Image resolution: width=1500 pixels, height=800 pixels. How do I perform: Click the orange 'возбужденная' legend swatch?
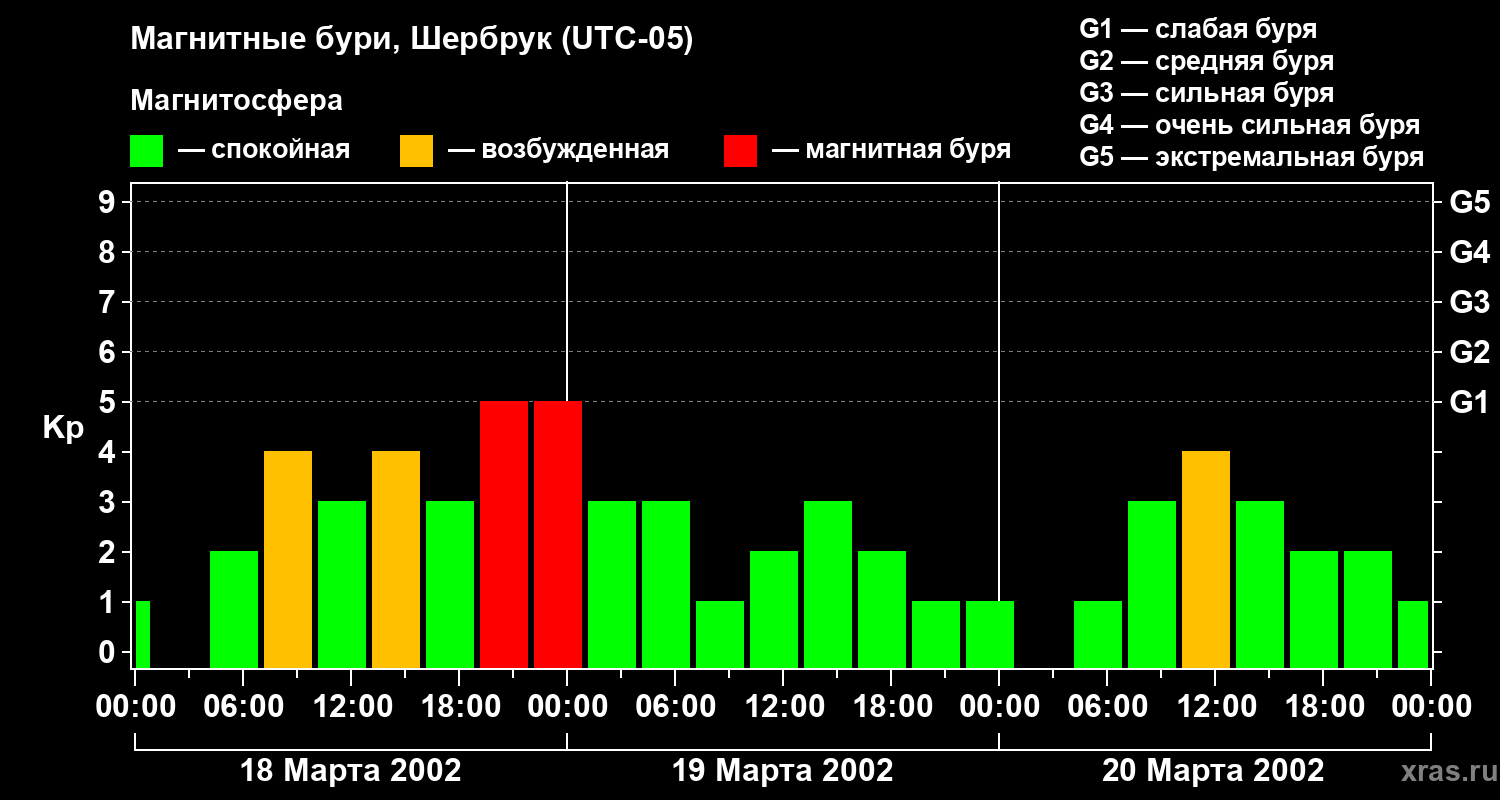(417, 151)
